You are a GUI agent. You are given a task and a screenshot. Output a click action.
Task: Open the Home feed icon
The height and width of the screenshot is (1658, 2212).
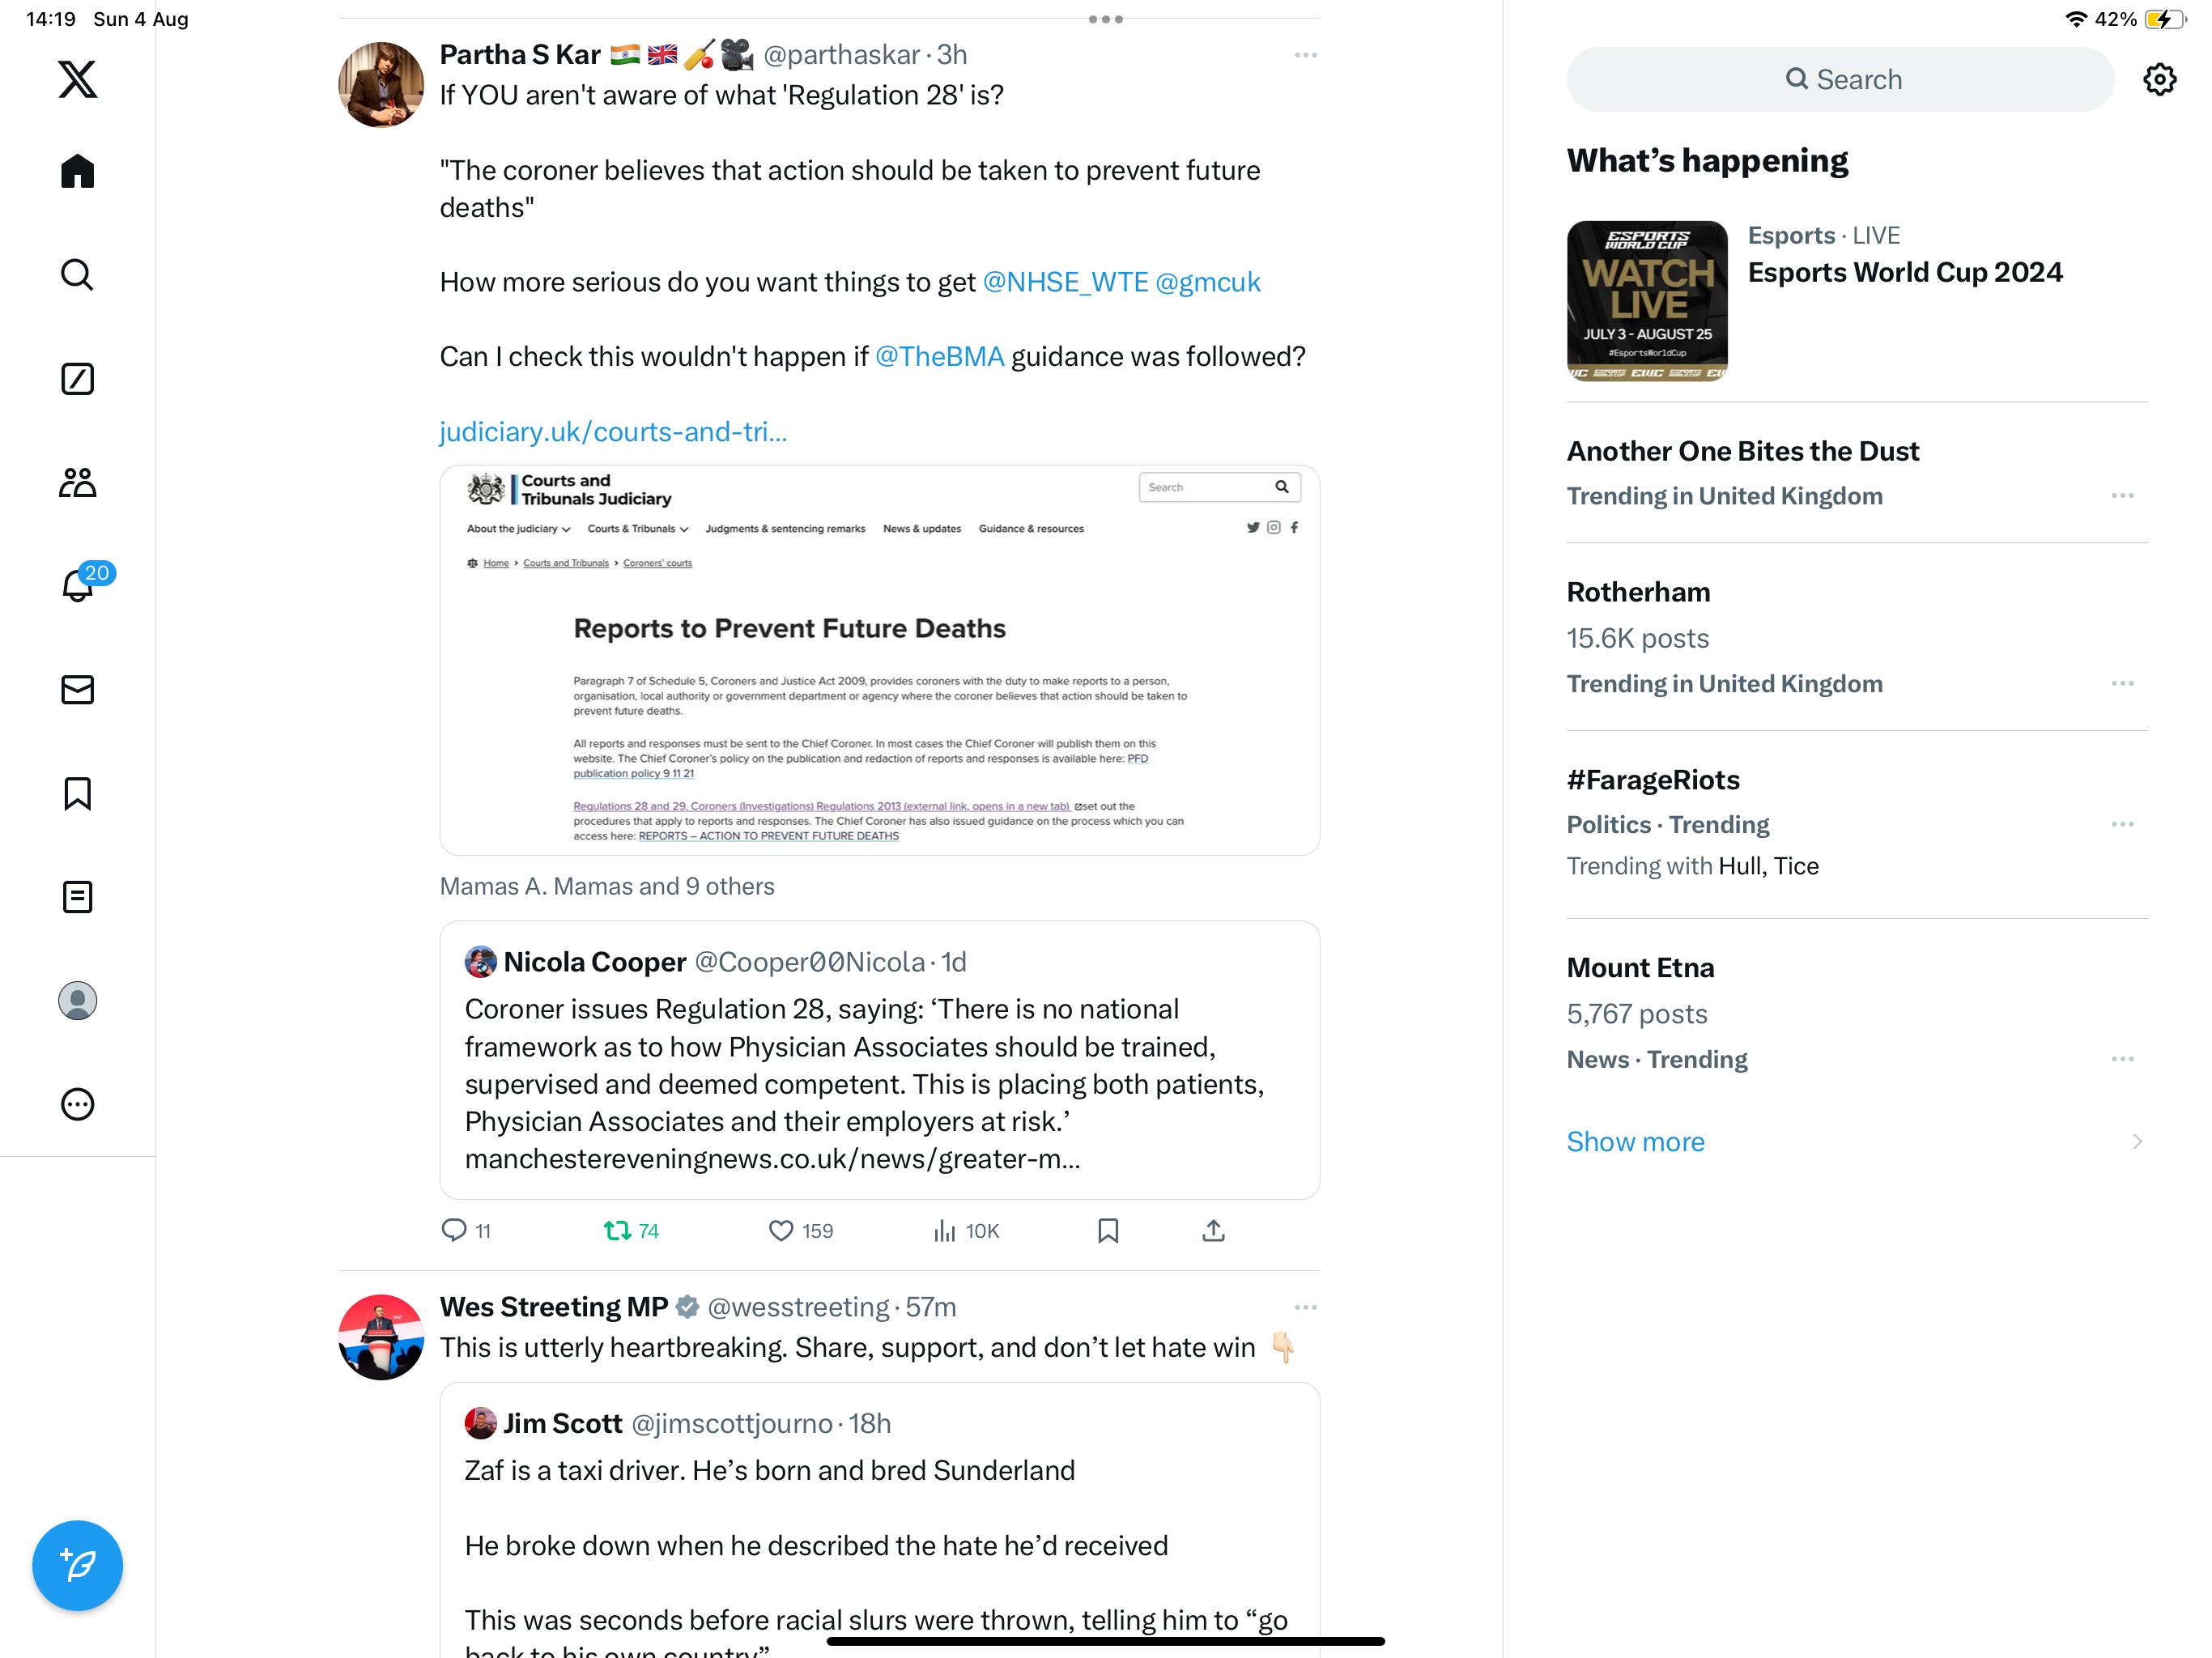coord(77,171)
